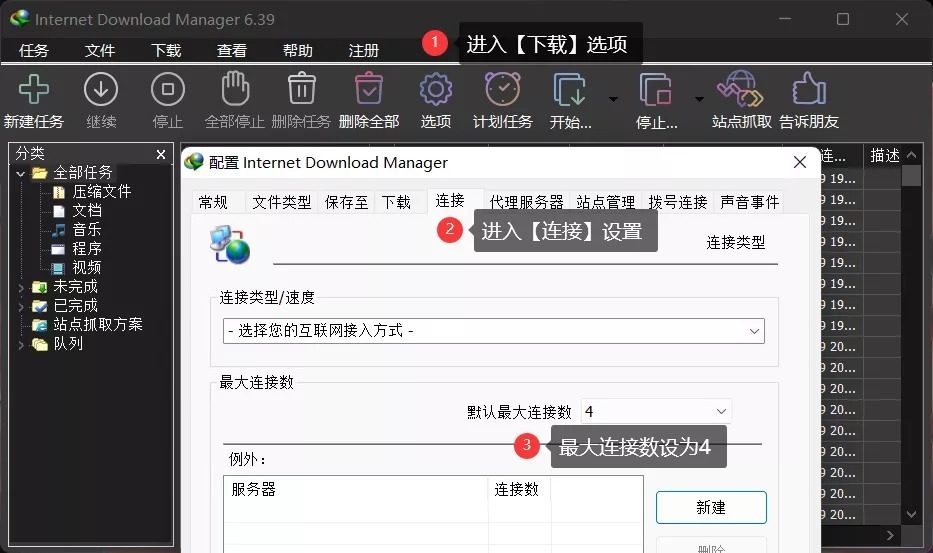Open 计划任务 alarm clock icon
Image resolution: width=933 pixels, height=553 pixels.
pyautogui.click(x=503, y=89)
